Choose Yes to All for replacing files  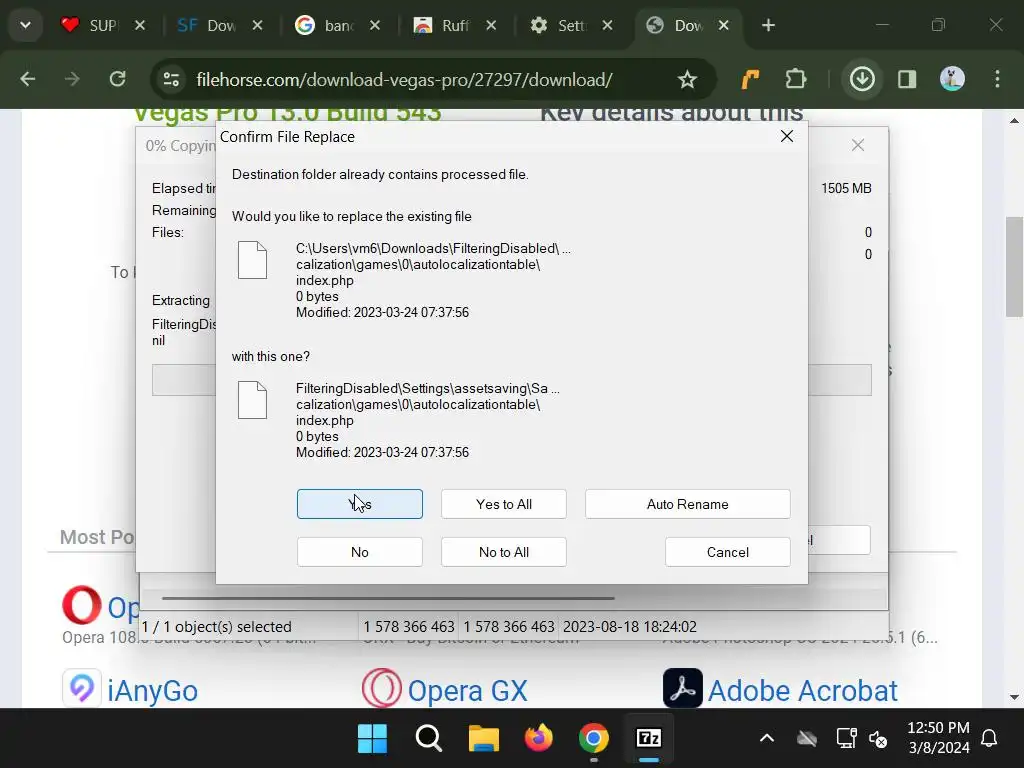(x=504, y=504)
